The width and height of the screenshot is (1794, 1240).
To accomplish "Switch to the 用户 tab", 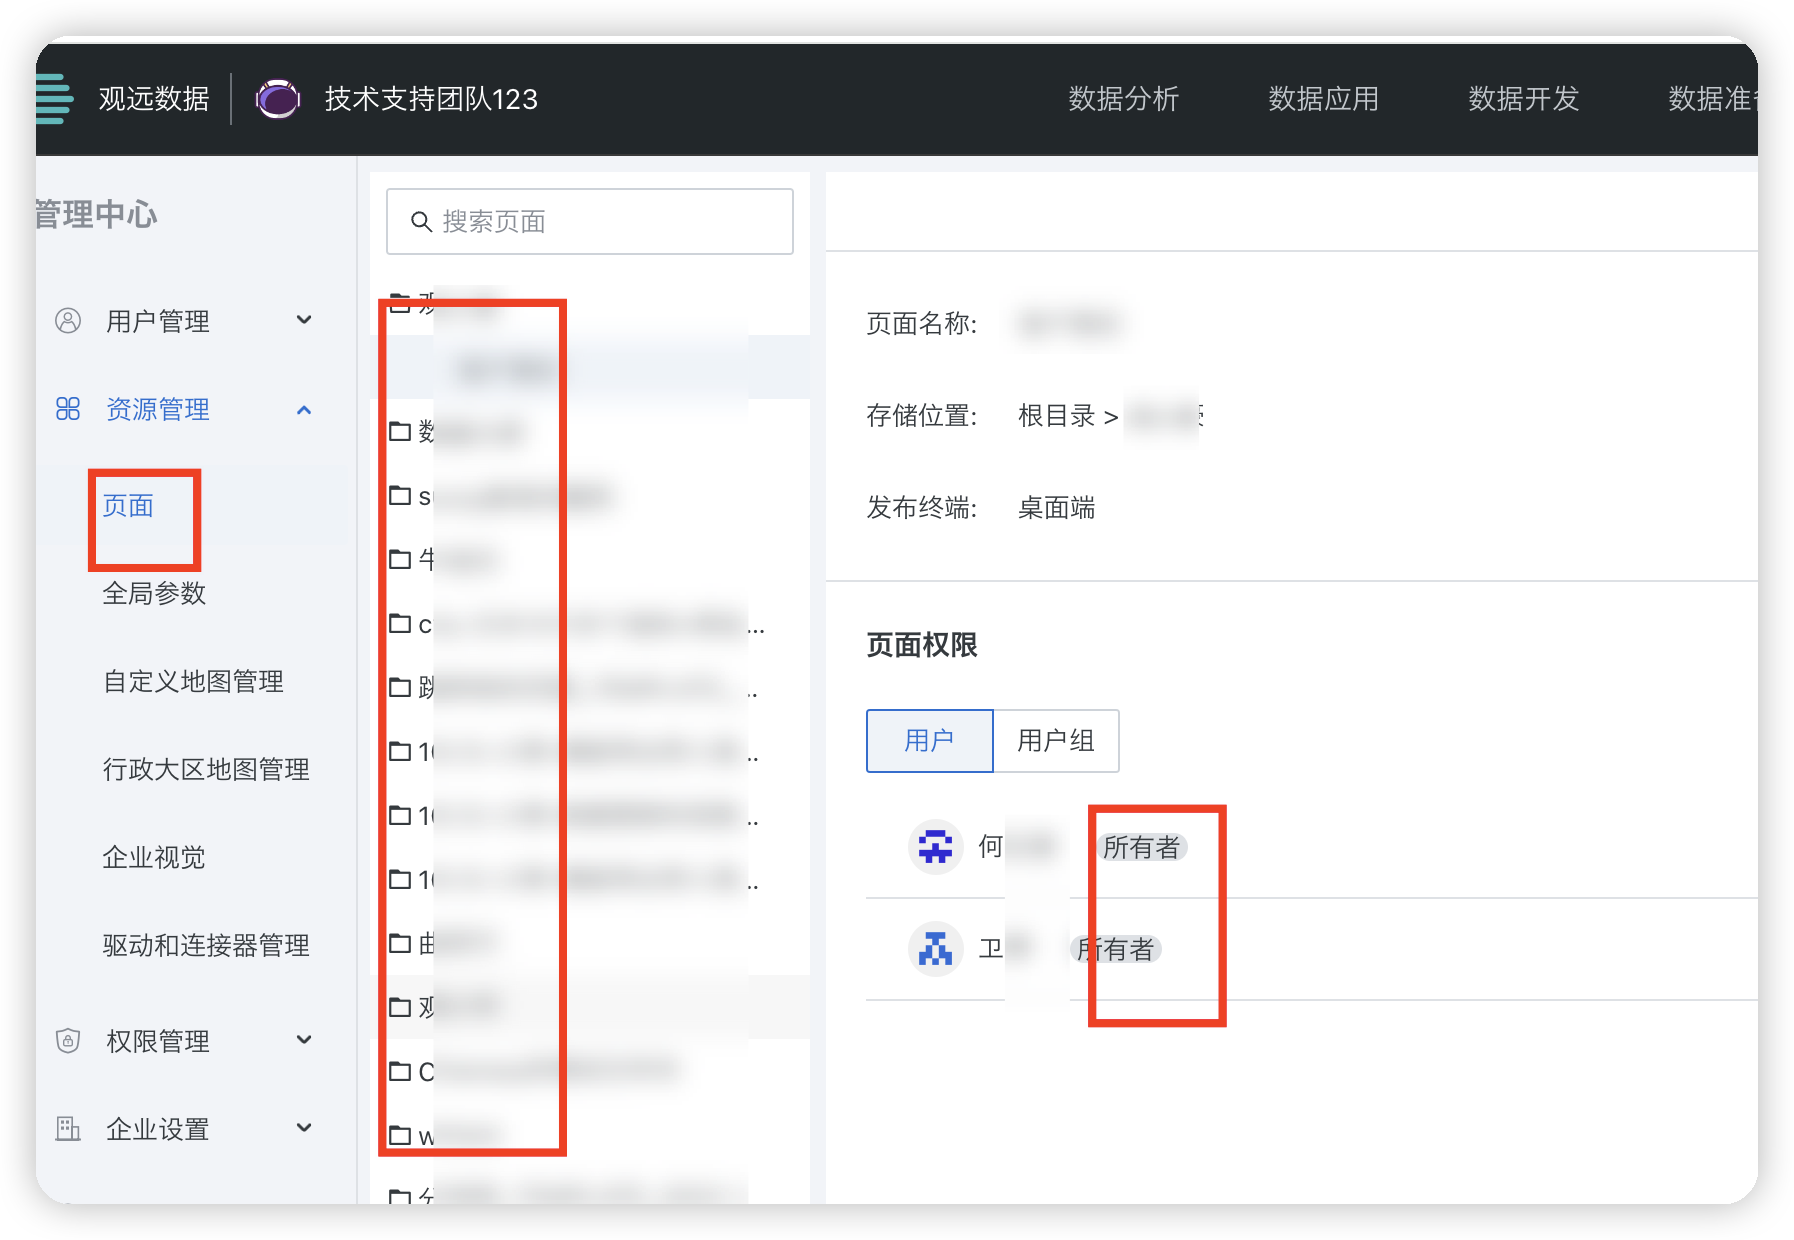I will [x=929, y=741].
